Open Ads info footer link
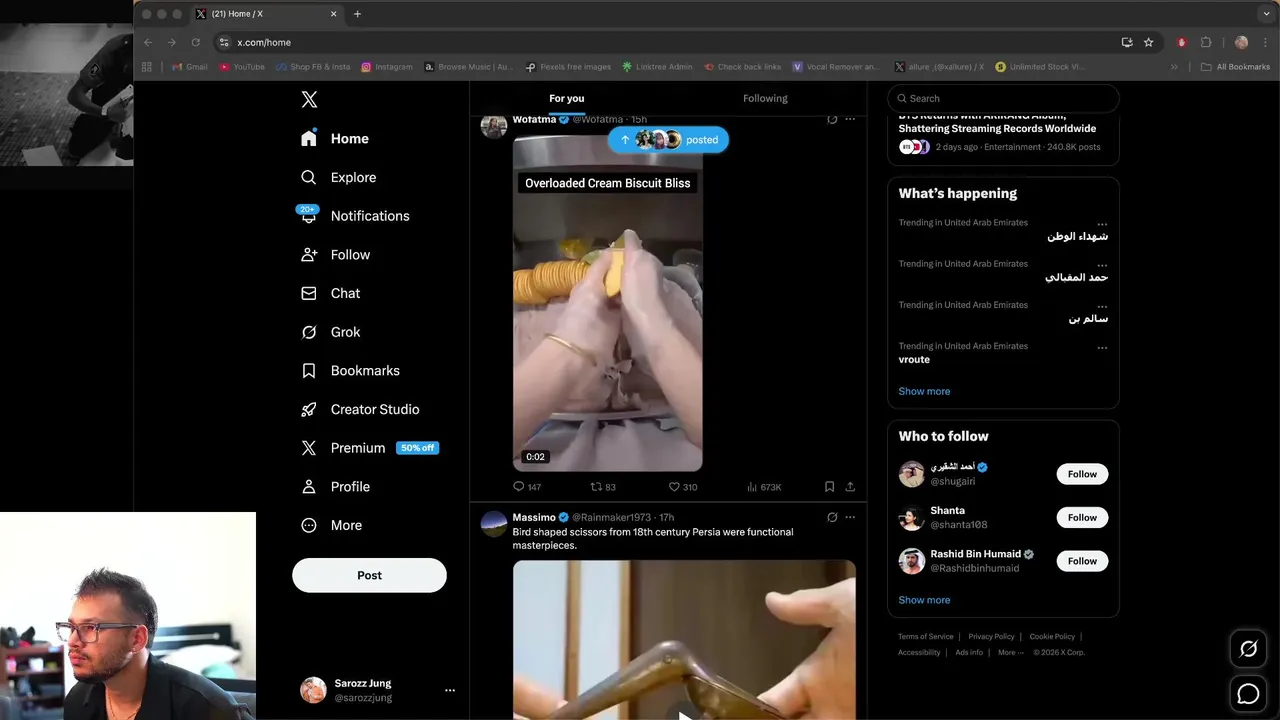1280x720 pixels. pos(969,653)
